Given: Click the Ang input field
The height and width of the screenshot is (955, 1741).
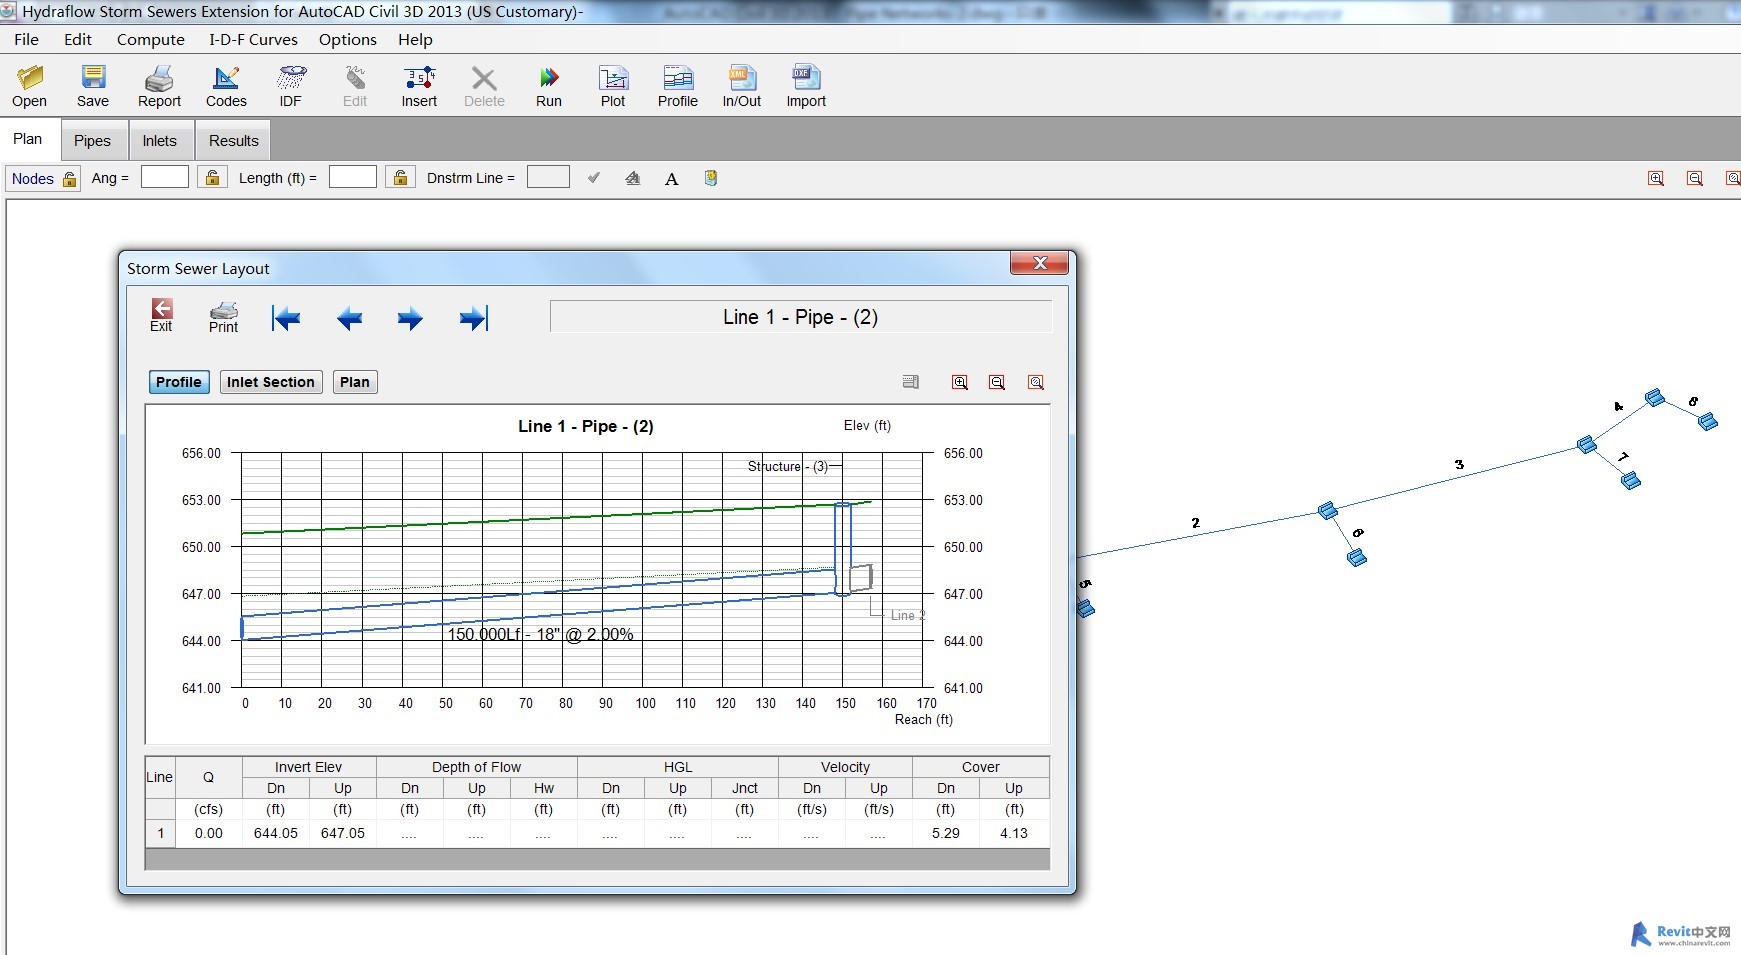Looking at the screenshot, I should [x=165, y=177].
